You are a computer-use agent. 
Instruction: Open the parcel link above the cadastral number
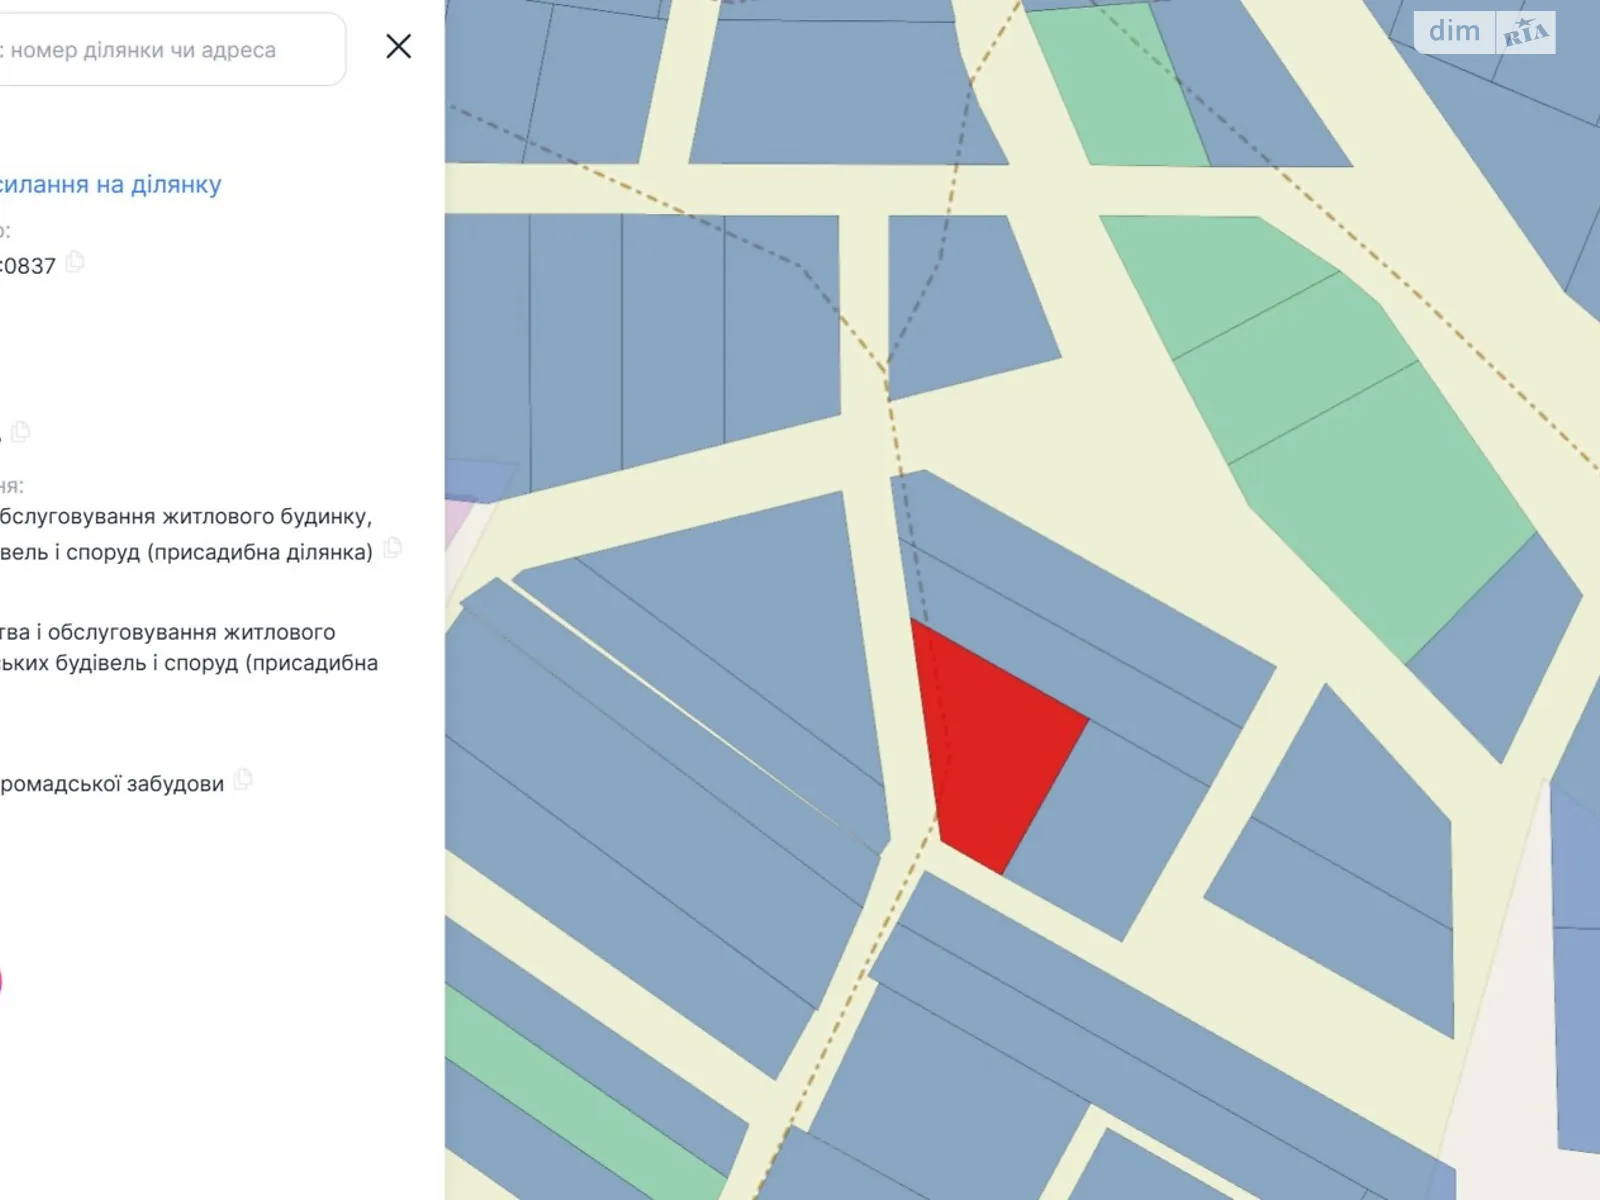click(x=110, y=185)
